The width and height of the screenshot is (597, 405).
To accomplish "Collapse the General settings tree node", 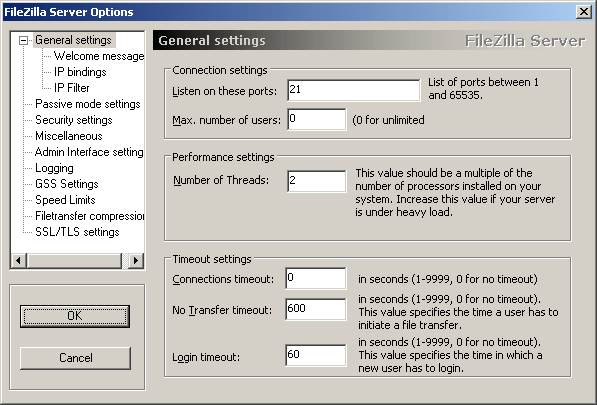I will point(24,40).
